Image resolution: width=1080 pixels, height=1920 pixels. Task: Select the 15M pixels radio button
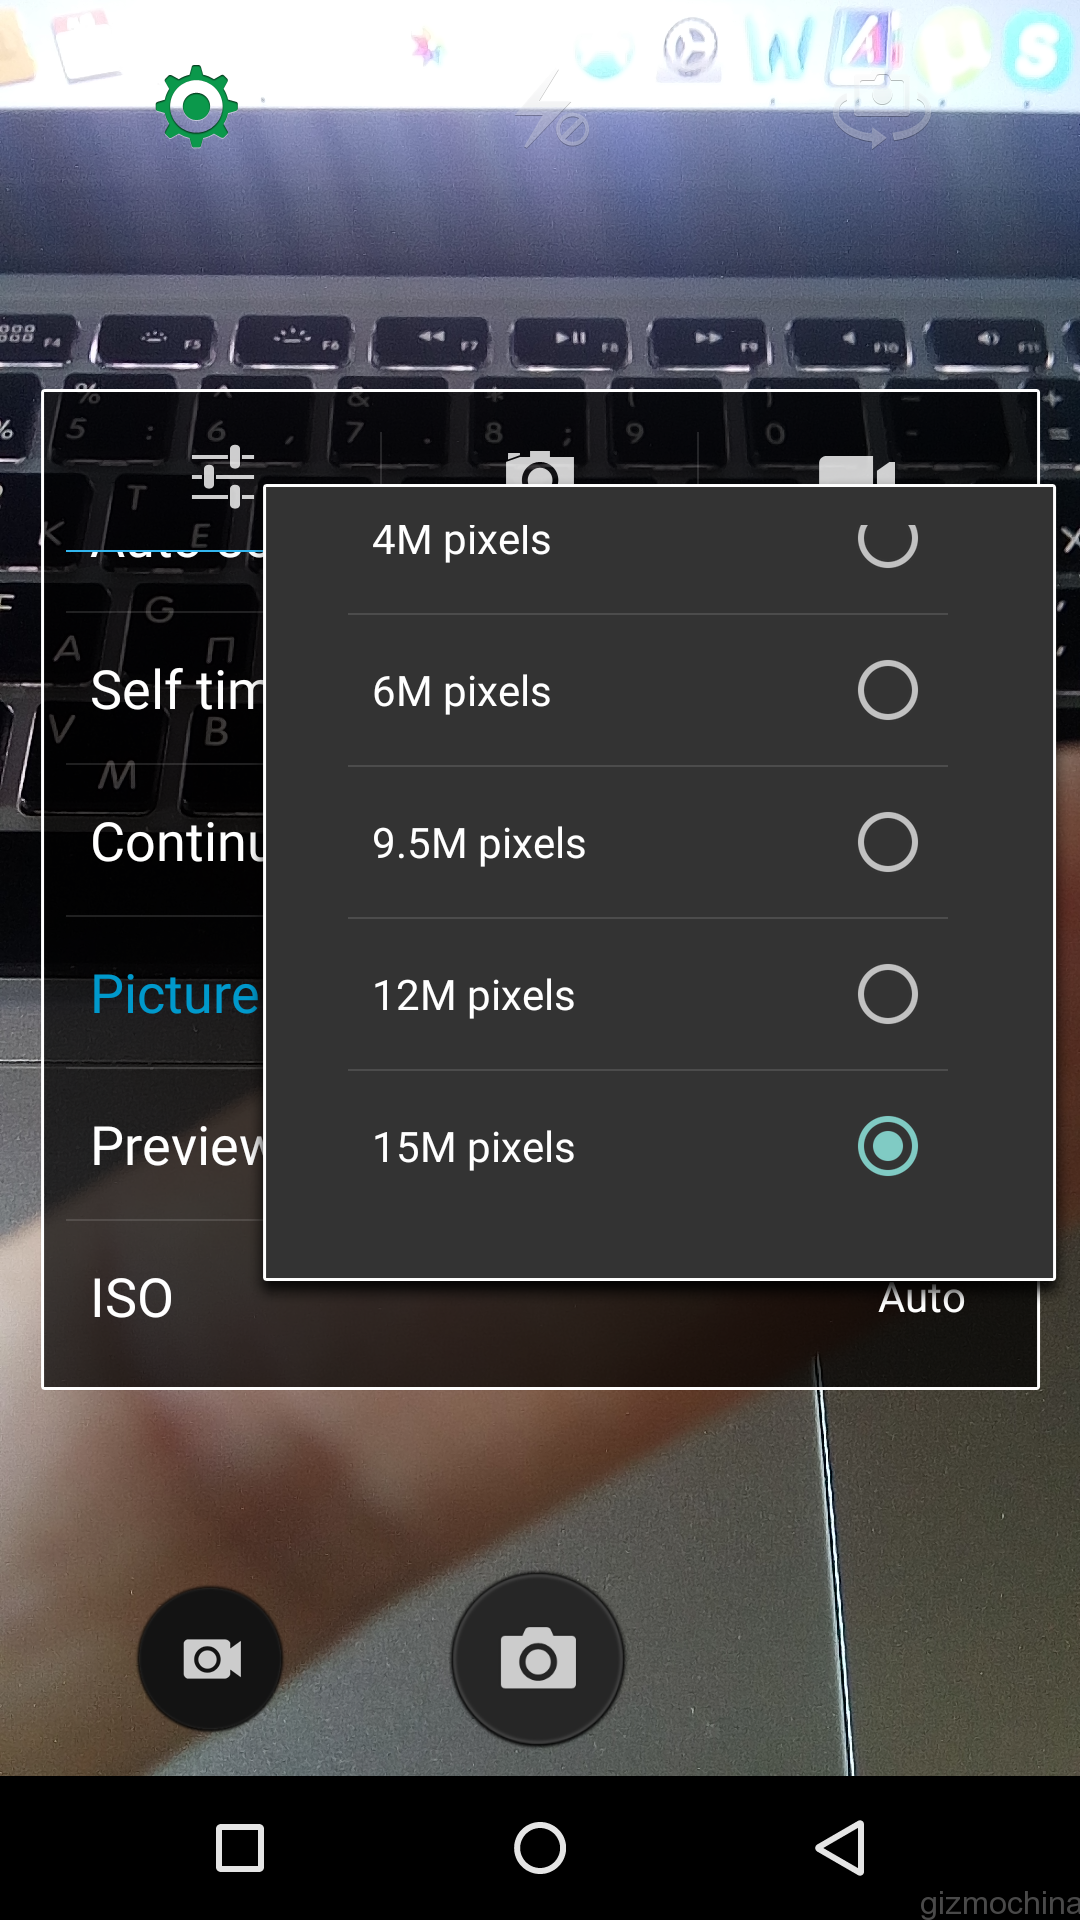887,1146
